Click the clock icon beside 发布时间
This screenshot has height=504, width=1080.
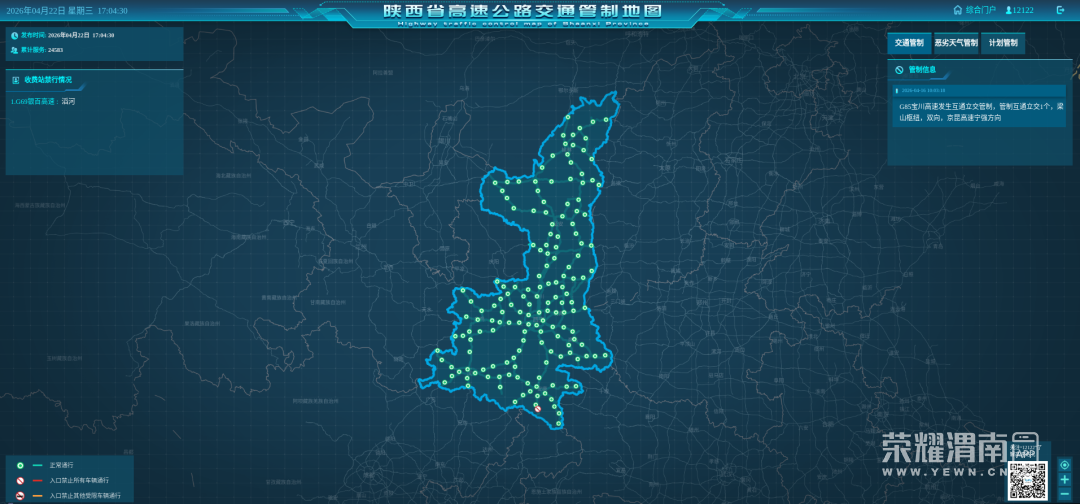coord(15,35)
